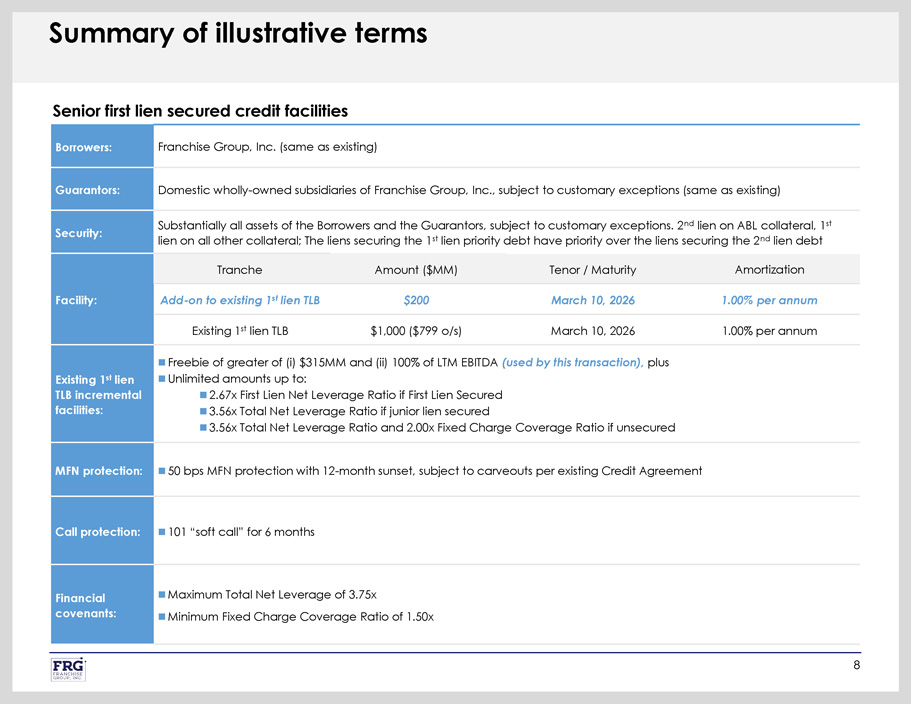The height and width of the screenshot is (704, 911).
Task: Click the 'Tranche' column header
Action: click(239, 270)
